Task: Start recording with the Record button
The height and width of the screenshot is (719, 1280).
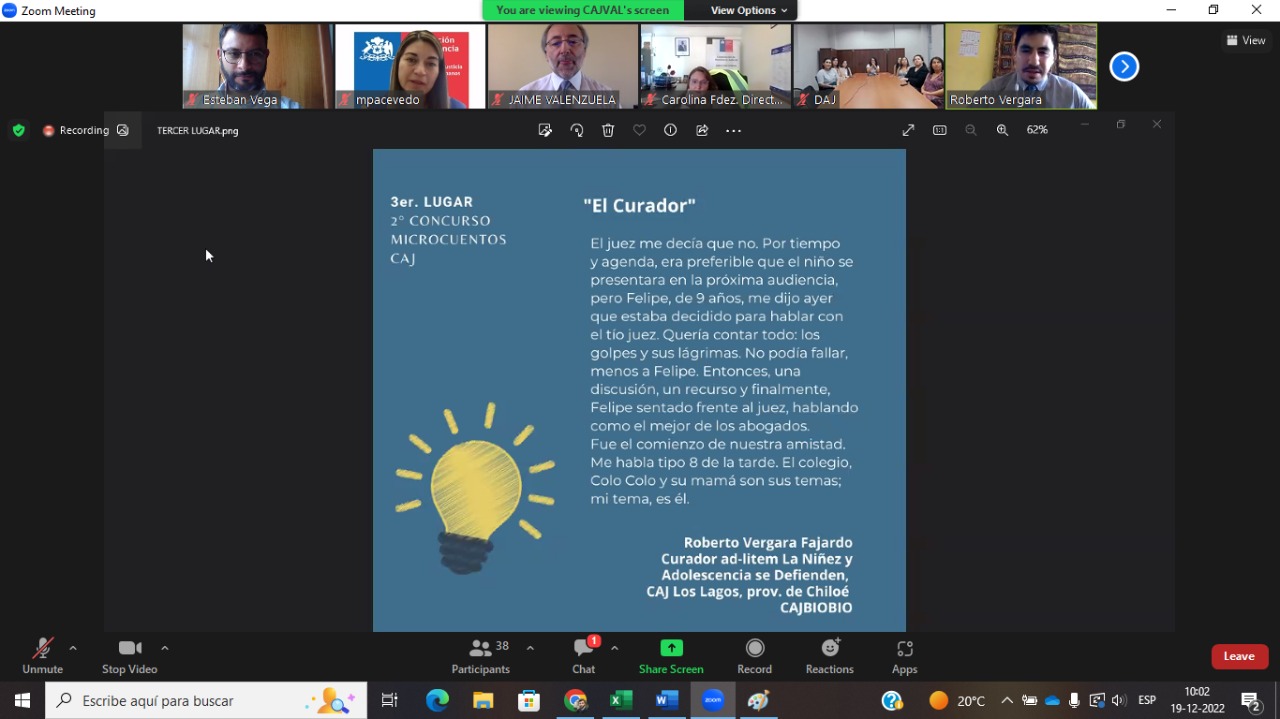Action: coord(754,655)
